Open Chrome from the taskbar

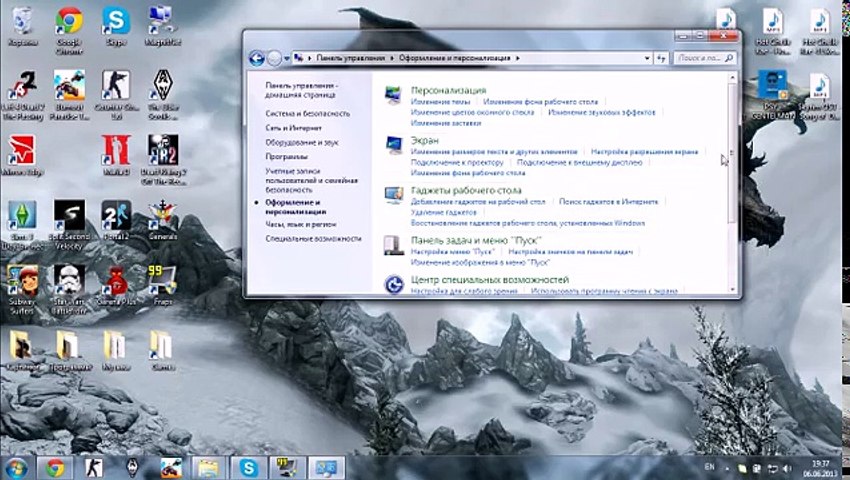(55, 468)
